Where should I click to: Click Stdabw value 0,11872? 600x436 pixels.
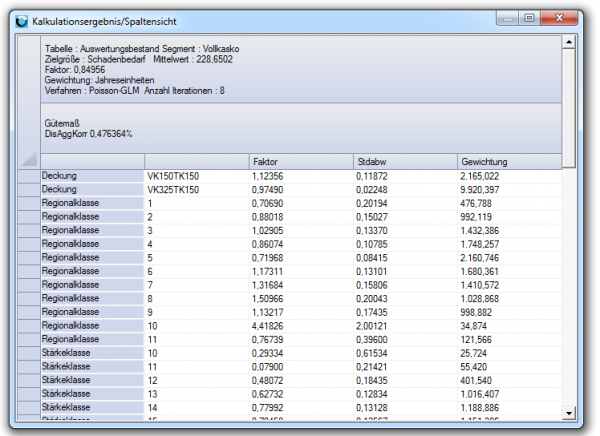pyautogui.click(x=372, y=176)
